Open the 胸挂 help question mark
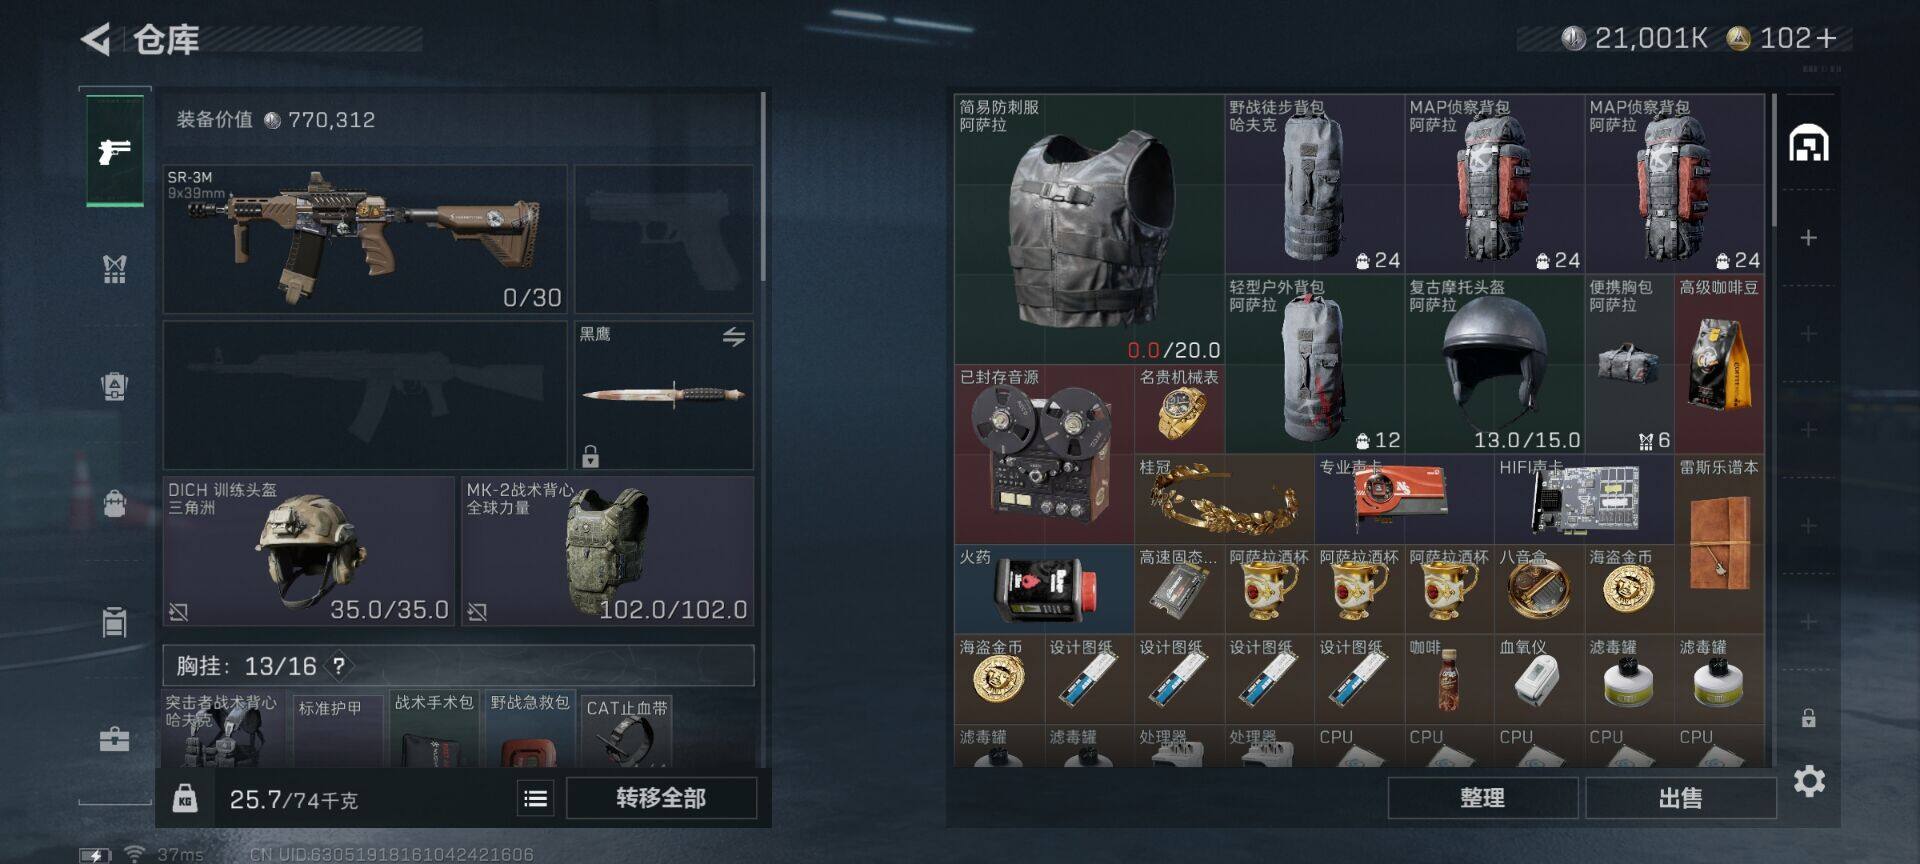 (339, 666)
